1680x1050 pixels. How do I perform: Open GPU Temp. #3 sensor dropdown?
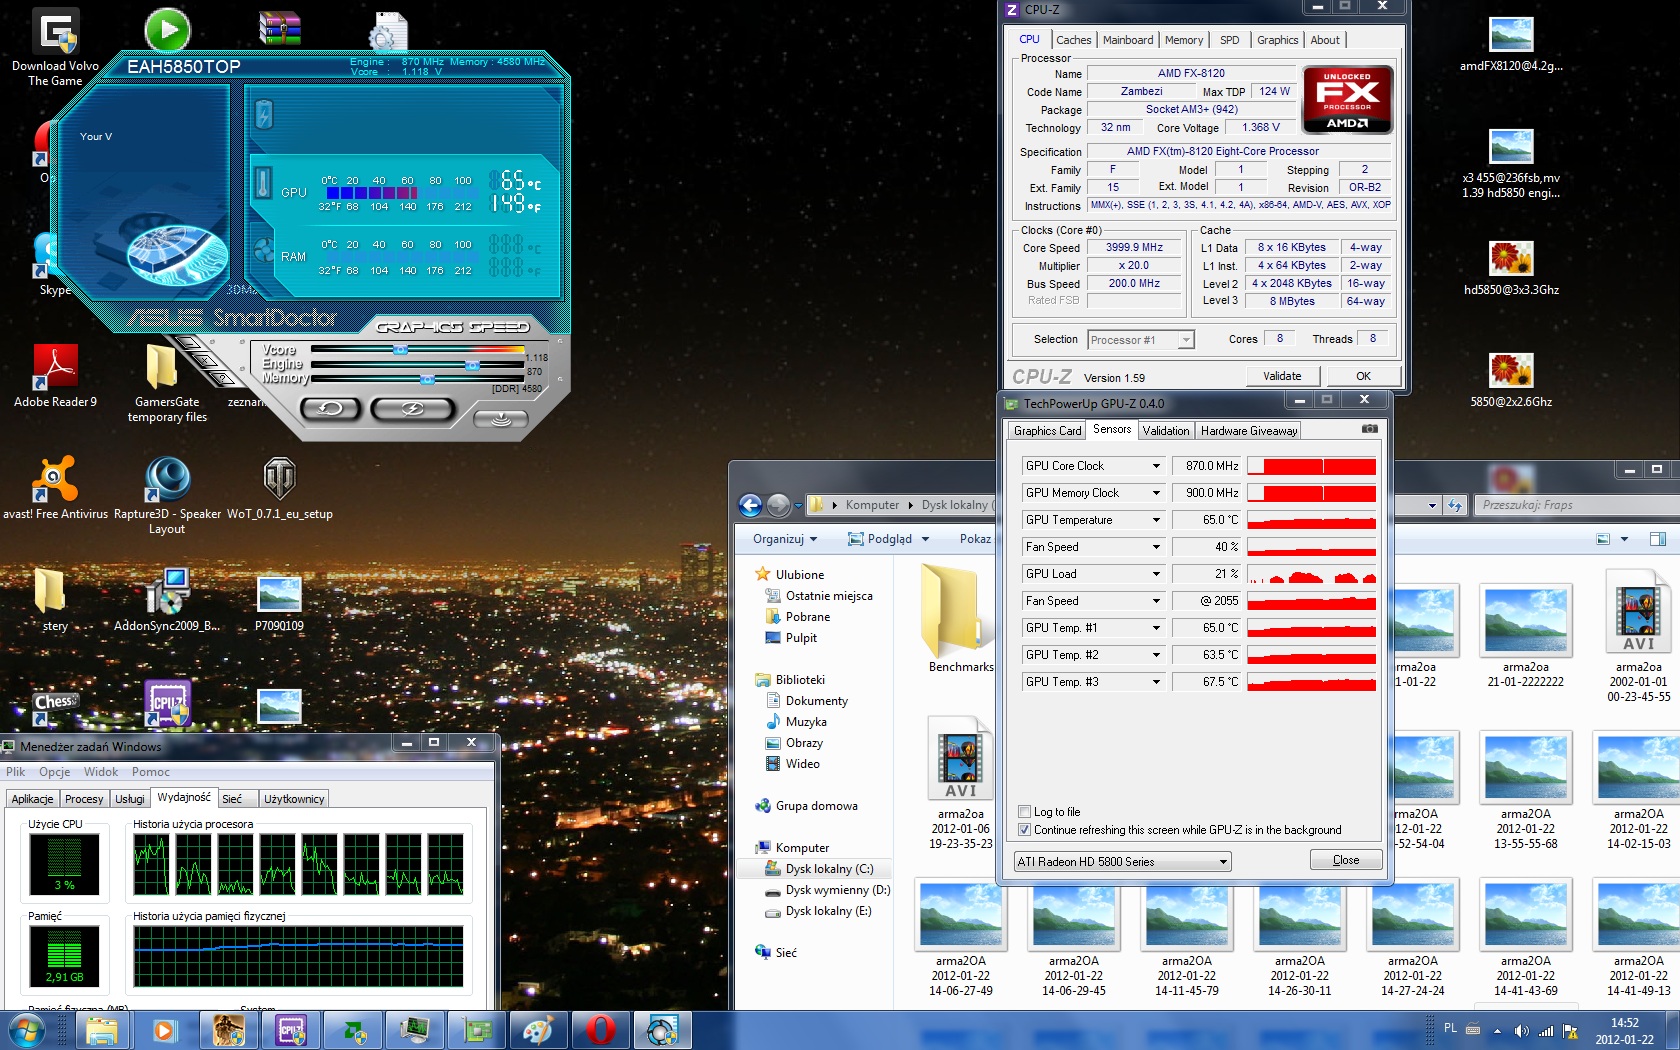coord(1156,682)
